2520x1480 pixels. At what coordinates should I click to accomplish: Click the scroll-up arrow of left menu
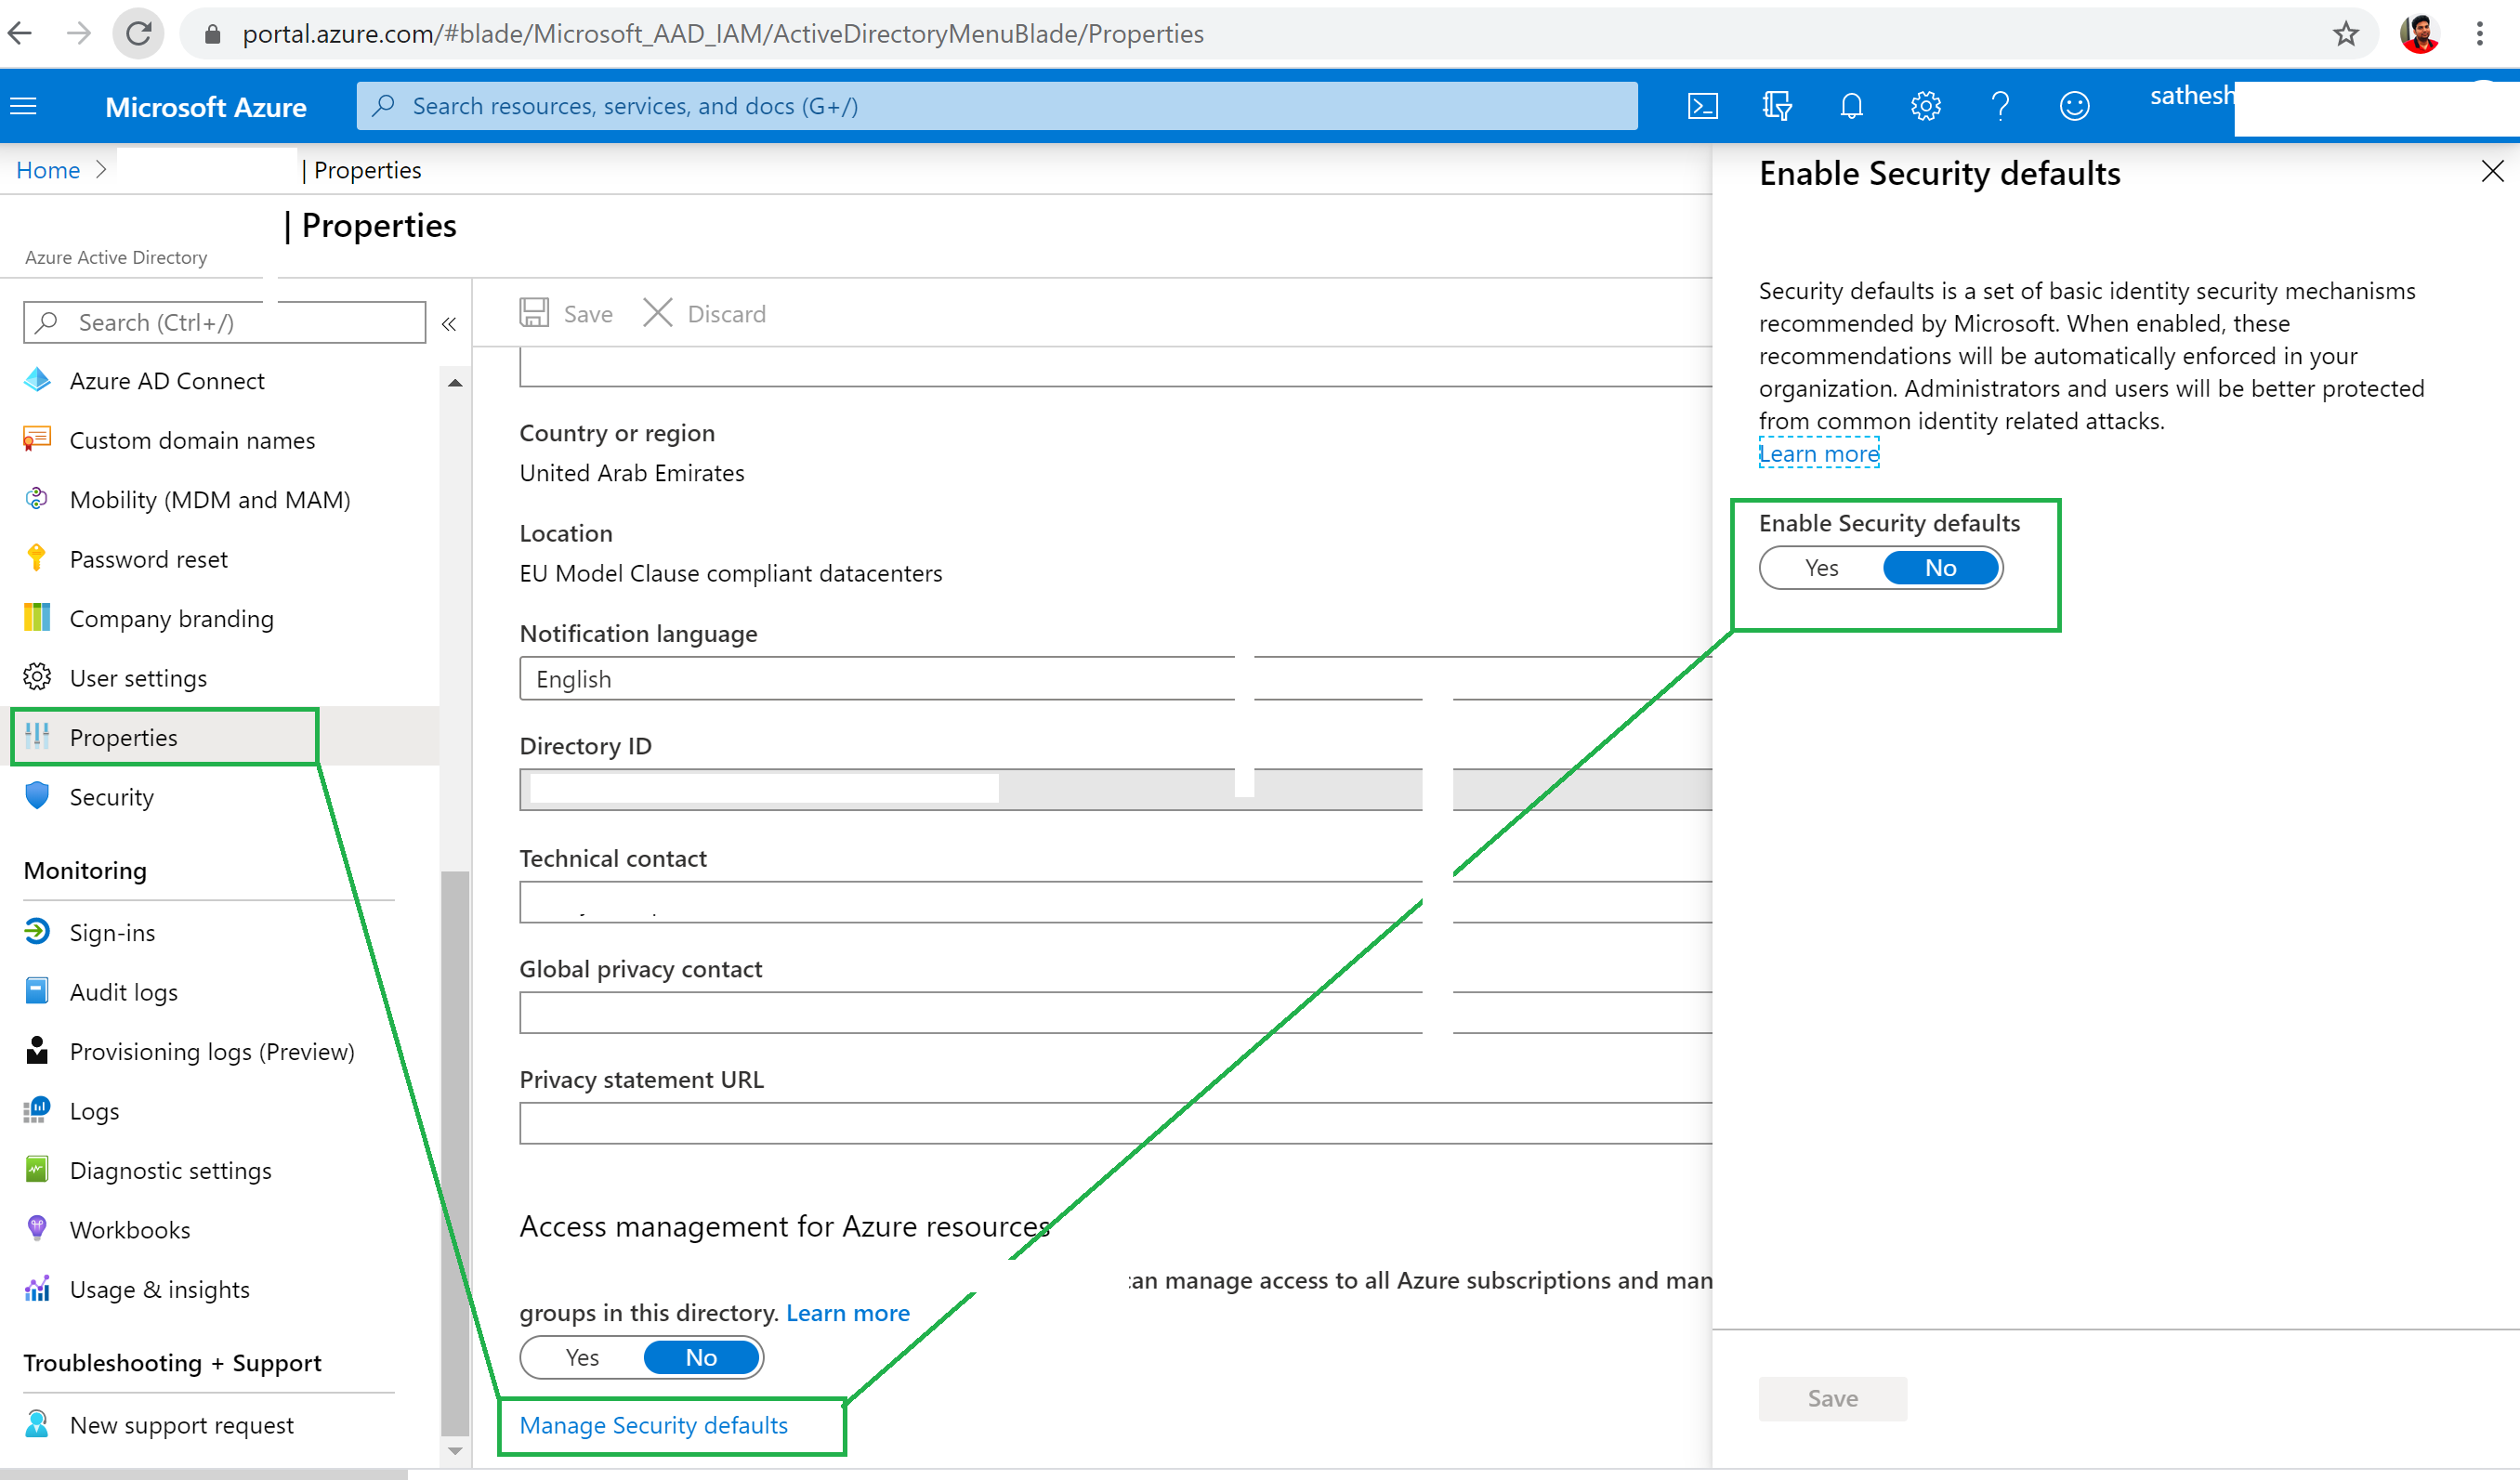pyautogui.click(x=455, y=383)
